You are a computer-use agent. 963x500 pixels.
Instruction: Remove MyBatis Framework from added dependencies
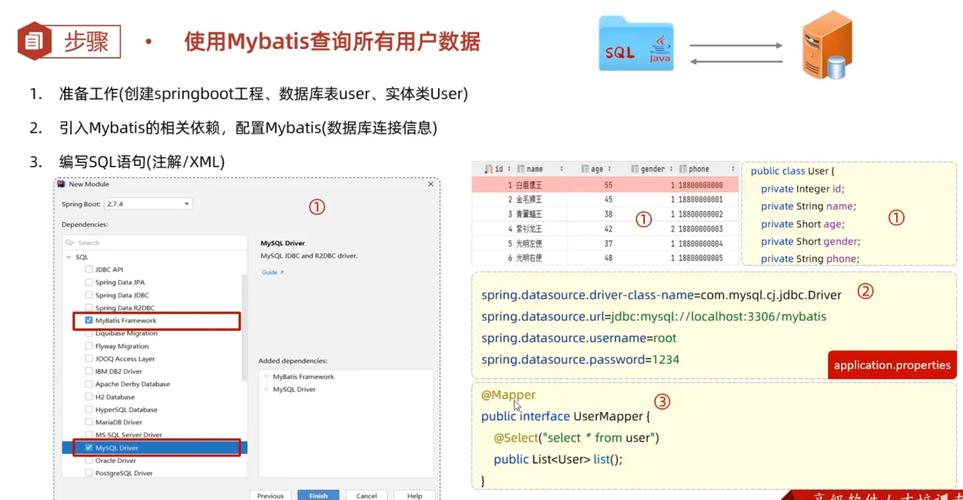click(x=267, y=377)
